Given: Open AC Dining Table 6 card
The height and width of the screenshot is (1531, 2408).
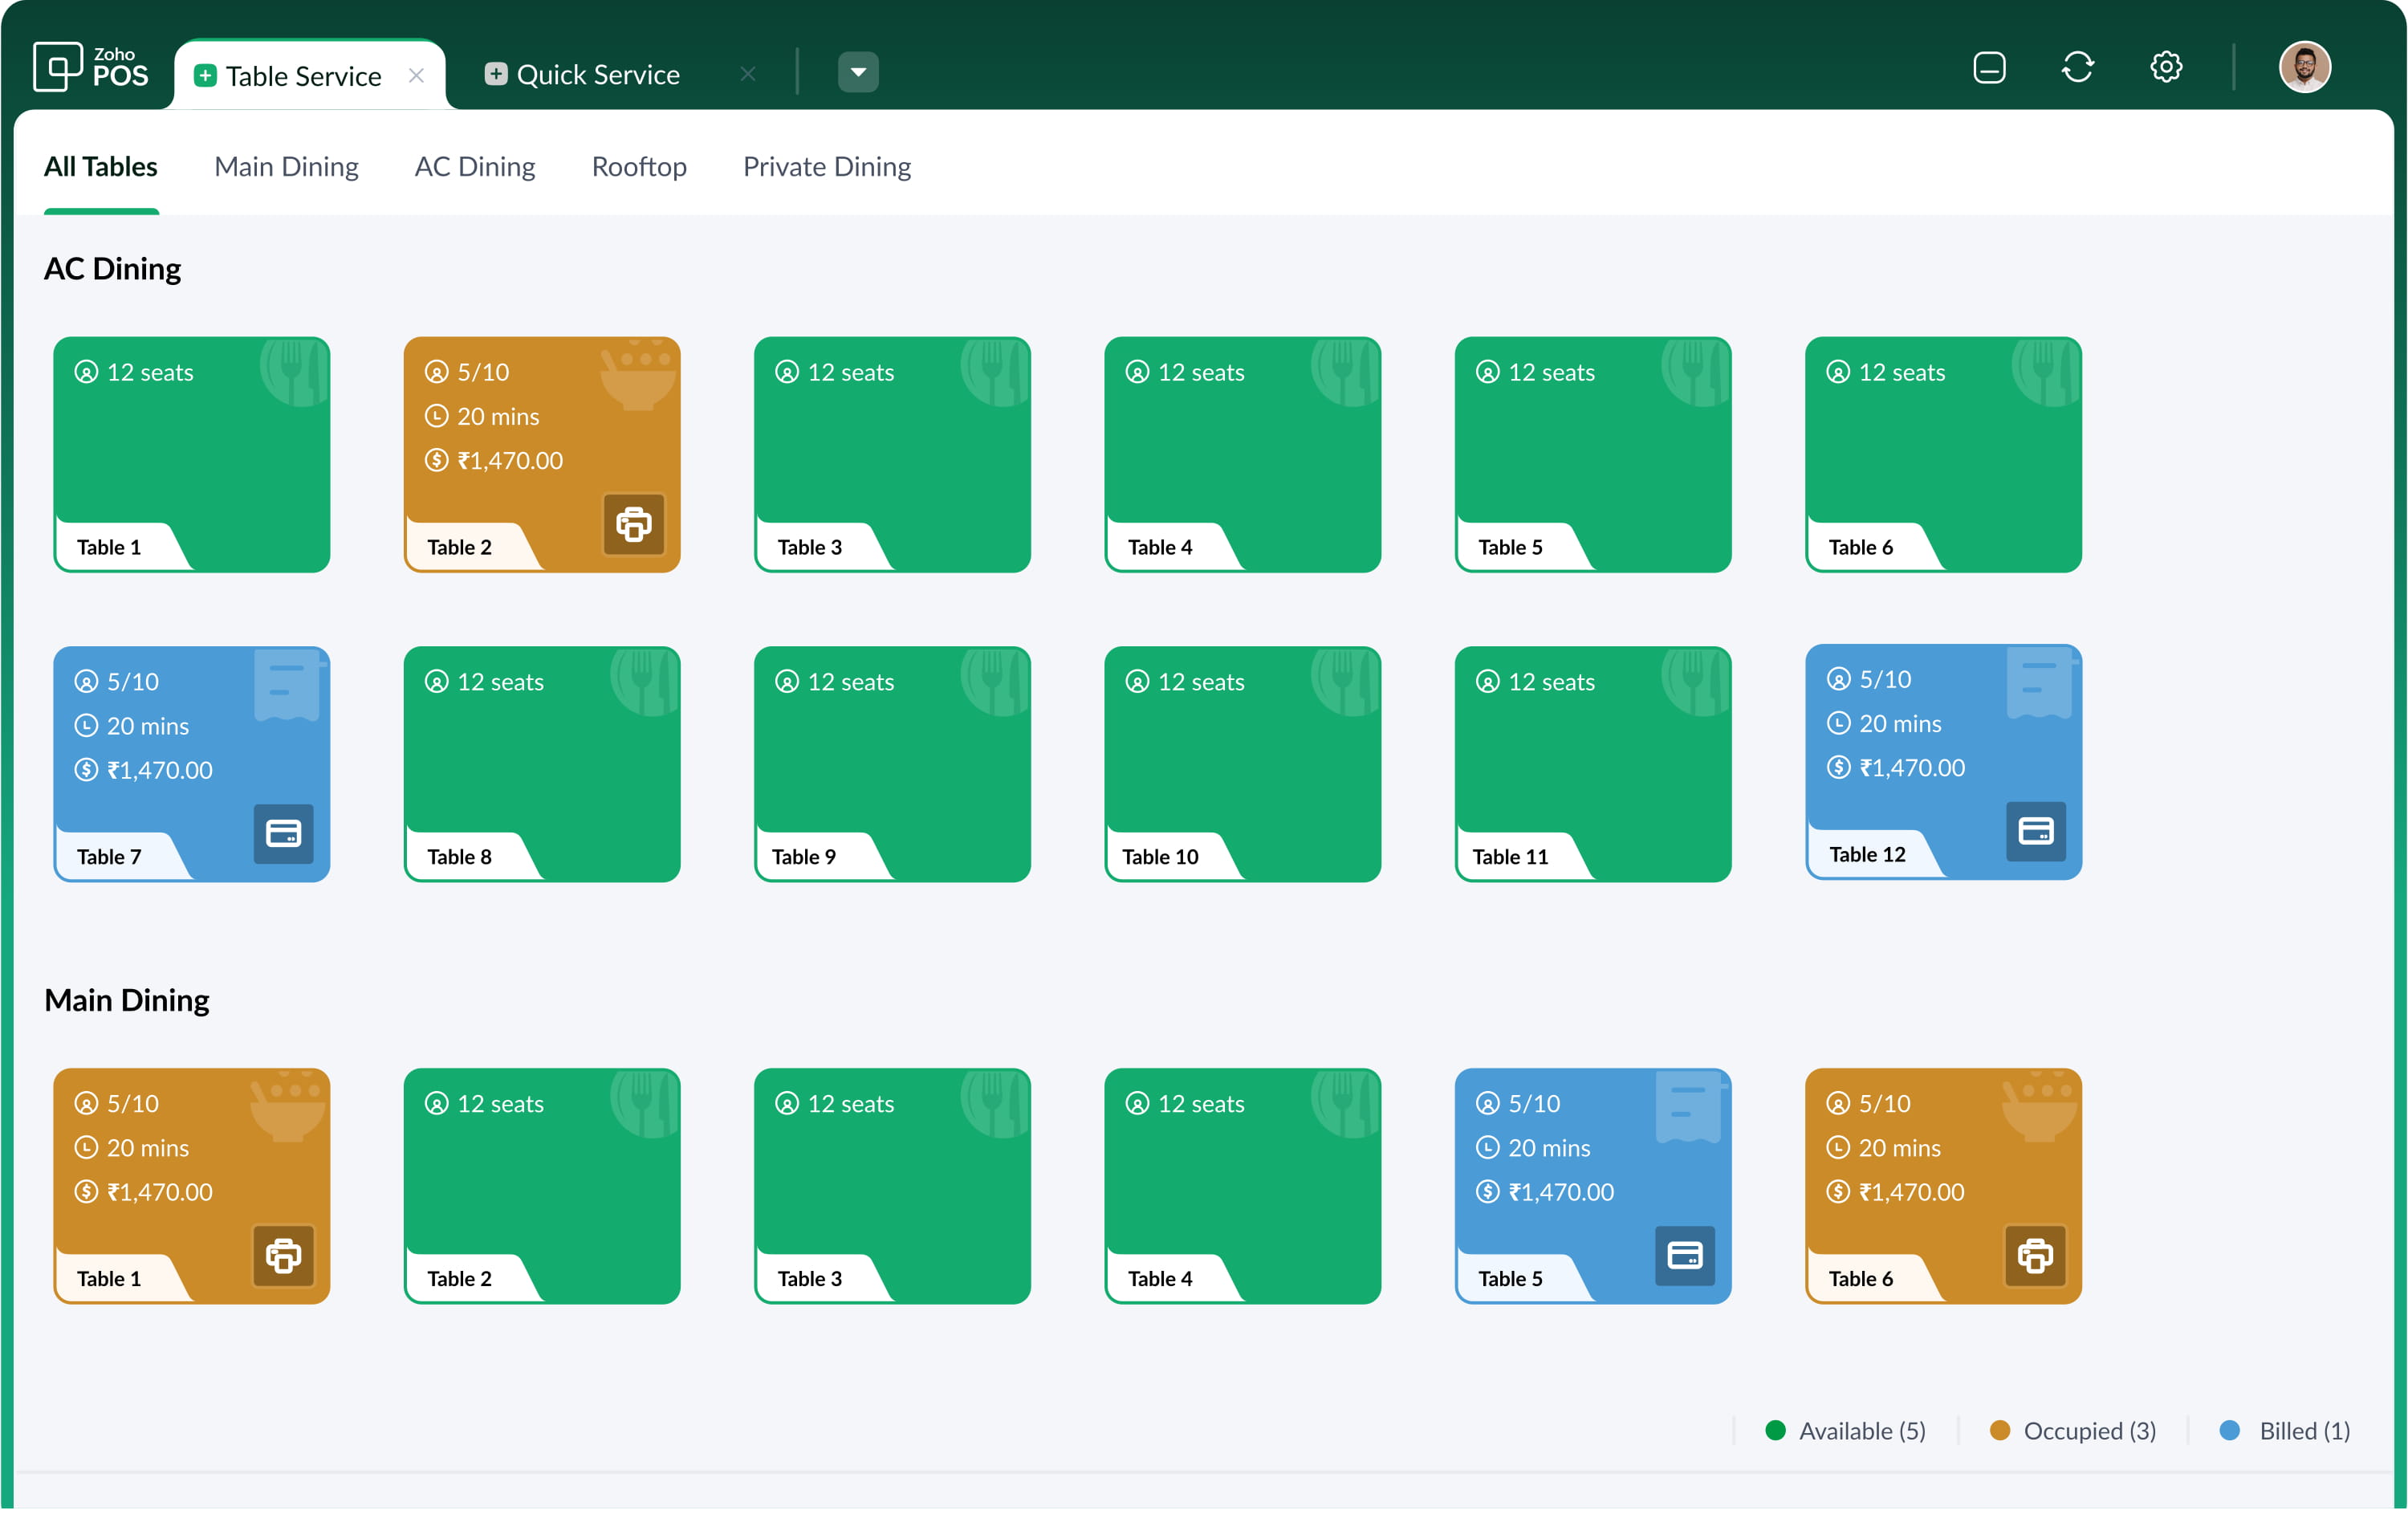Looking at the screenshot, I should click(x=1943, y=455).
